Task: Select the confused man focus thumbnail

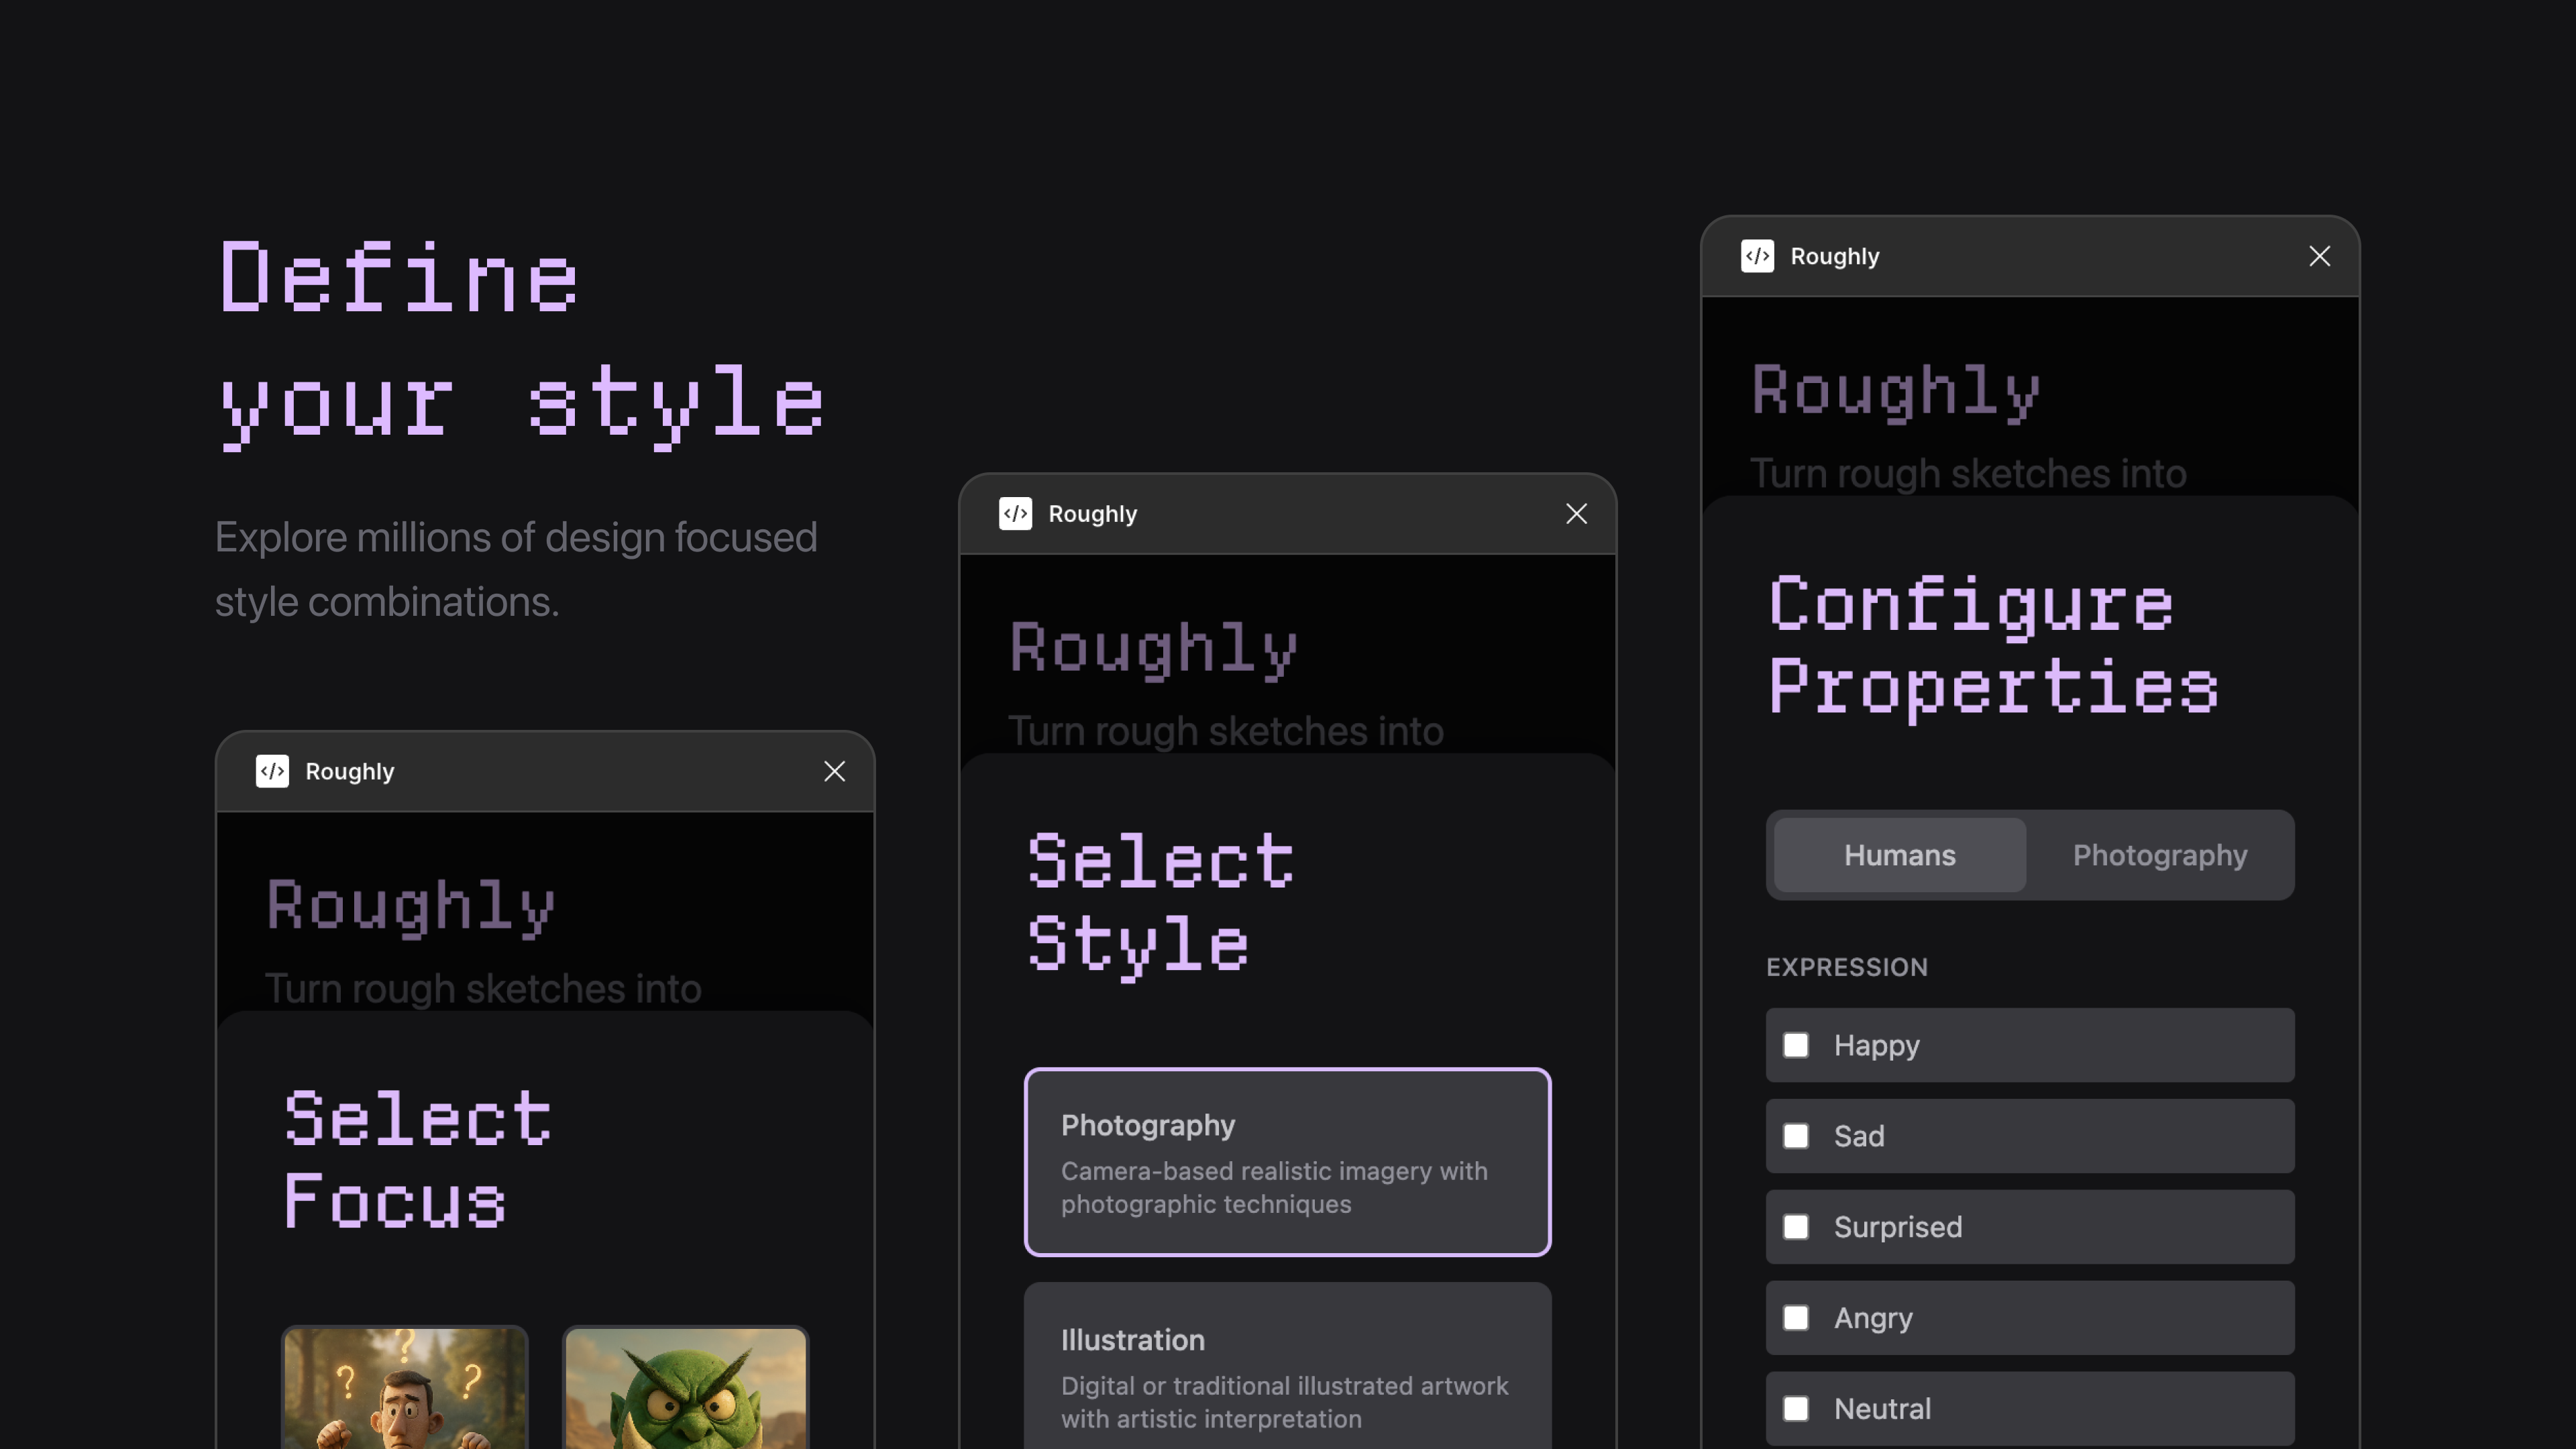Action: coord(405,1388)
